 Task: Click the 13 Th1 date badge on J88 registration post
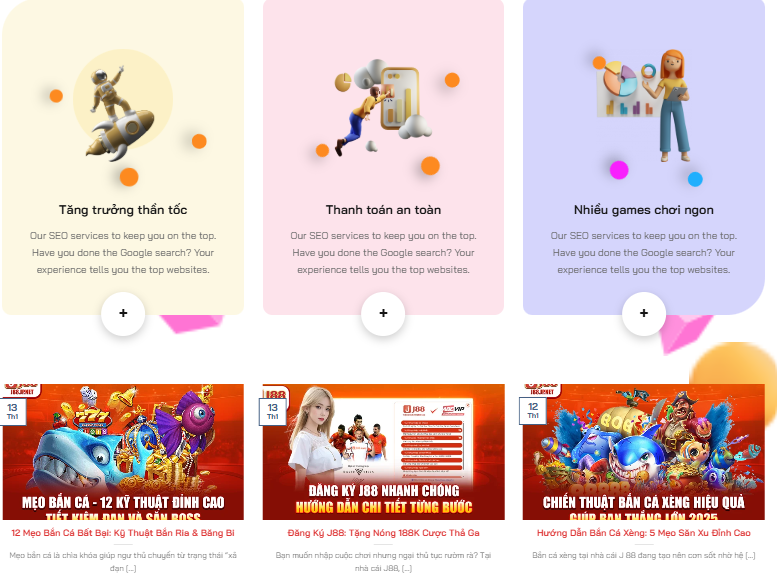click(273, 411)
